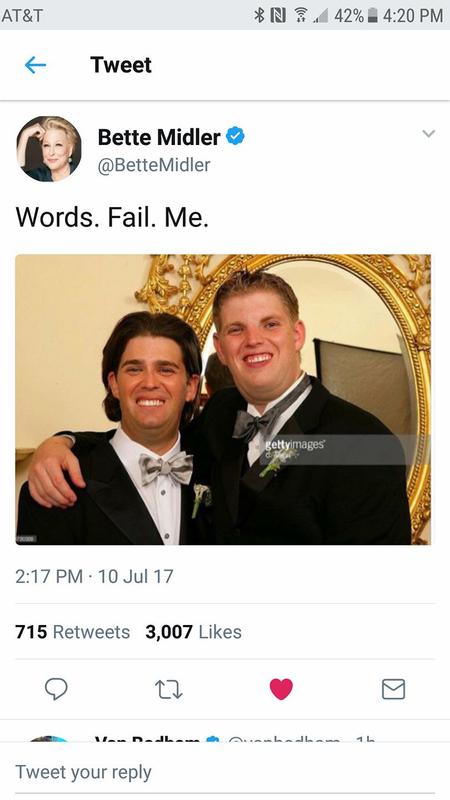The width and height of the screenshot is (450, 800).
Task: Unlike the tweet via red heart
Action: 281,689
